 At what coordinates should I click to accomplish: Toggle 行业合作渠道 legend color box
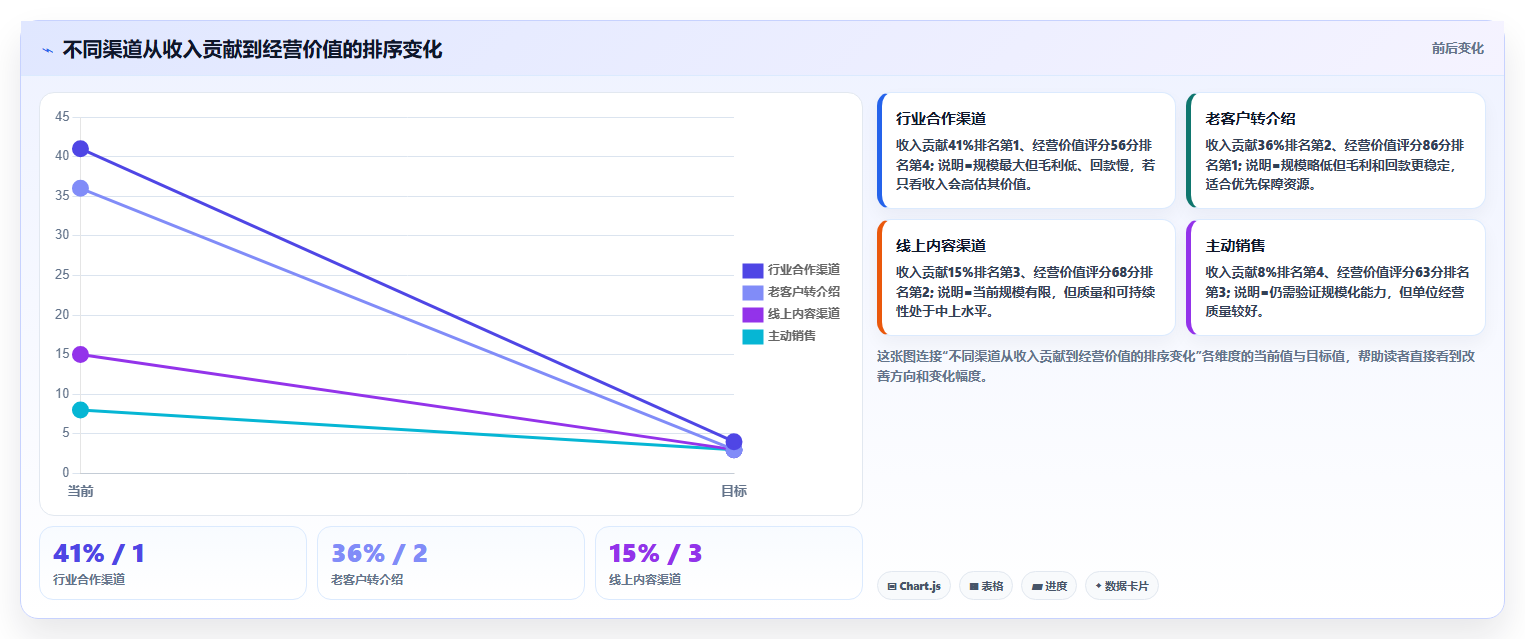[x=752, y=270]
